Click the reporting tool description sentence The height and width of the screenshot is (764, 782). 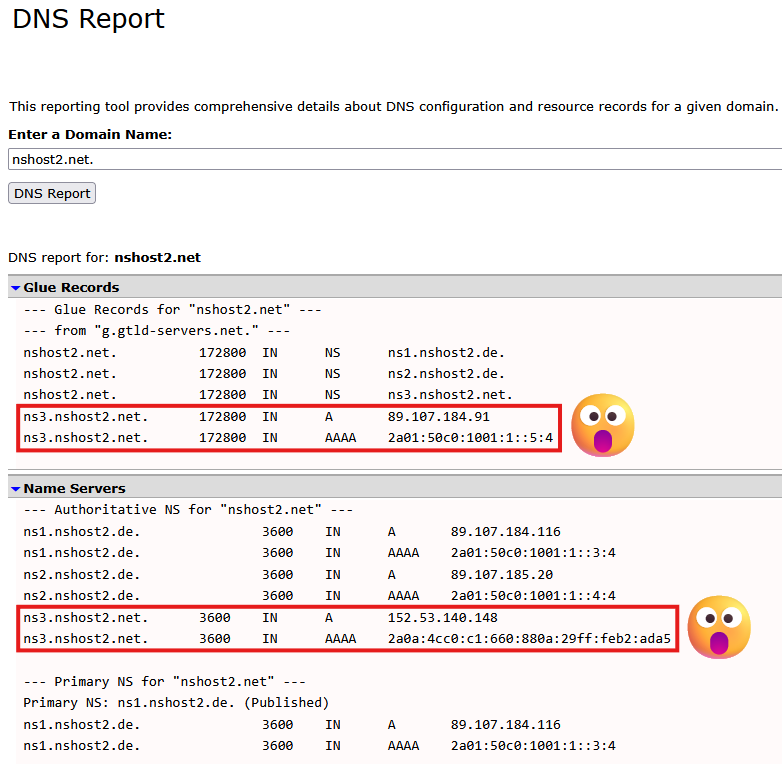[x=393, y=107]
